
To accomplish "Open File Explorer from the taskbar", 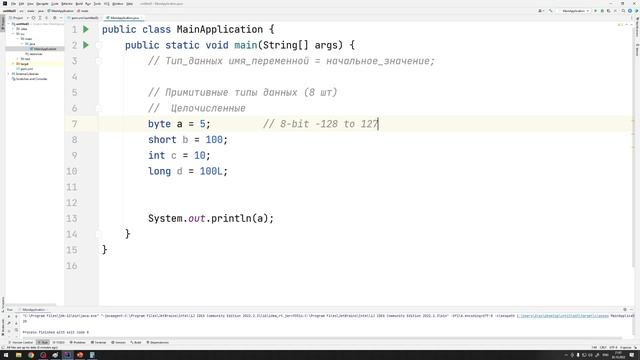I will click(18, 355).
